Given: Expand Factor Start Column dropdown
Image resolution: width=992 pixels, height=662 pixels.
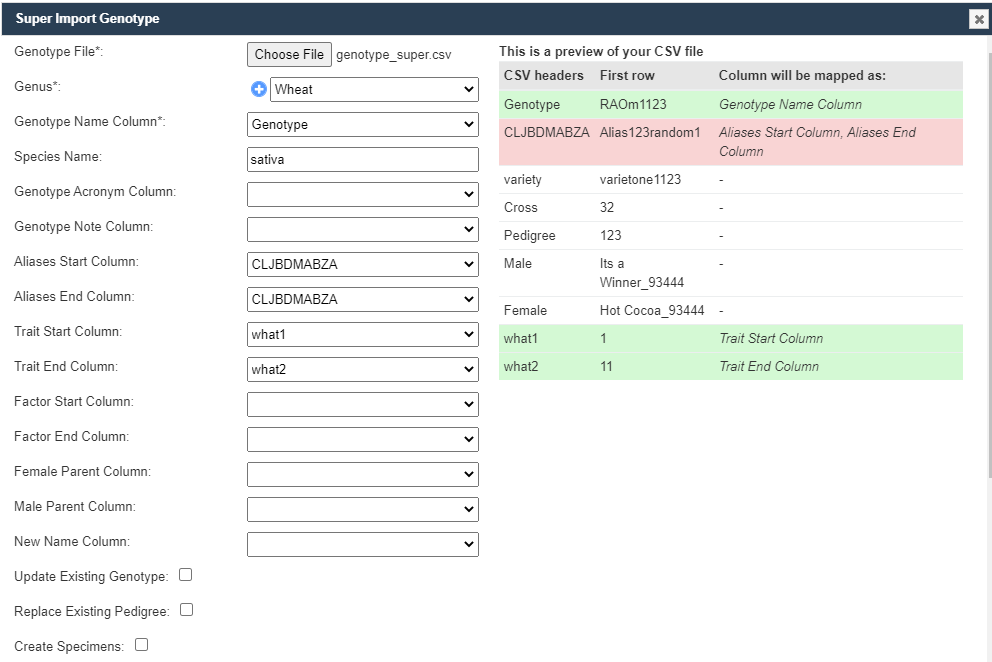Looking at the screenshot, I should [362, 404].
